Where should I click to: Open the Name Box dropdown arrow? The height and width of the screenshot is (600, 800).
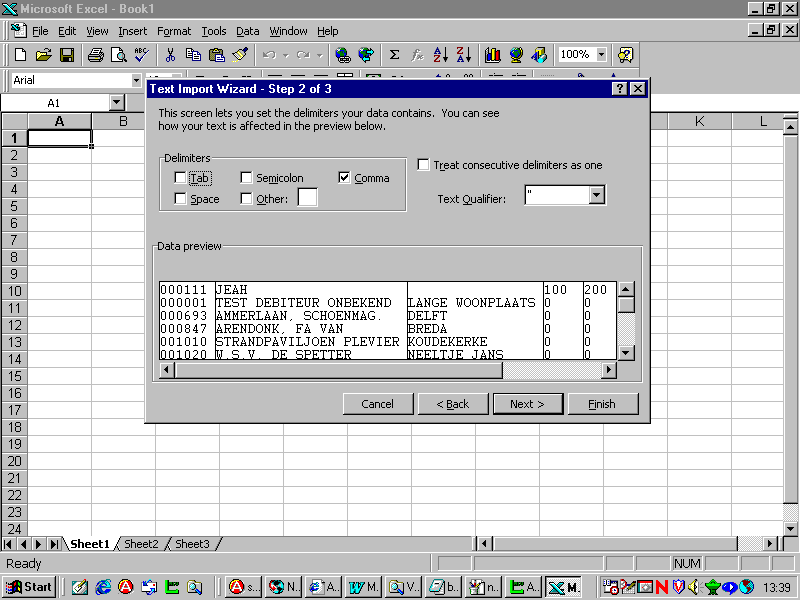(116, 103)
